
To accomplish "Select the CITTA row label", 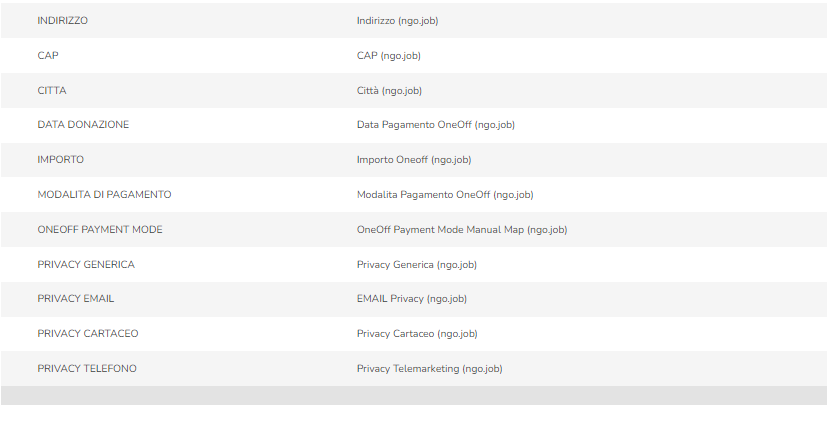I will click(x=52, y=91).
